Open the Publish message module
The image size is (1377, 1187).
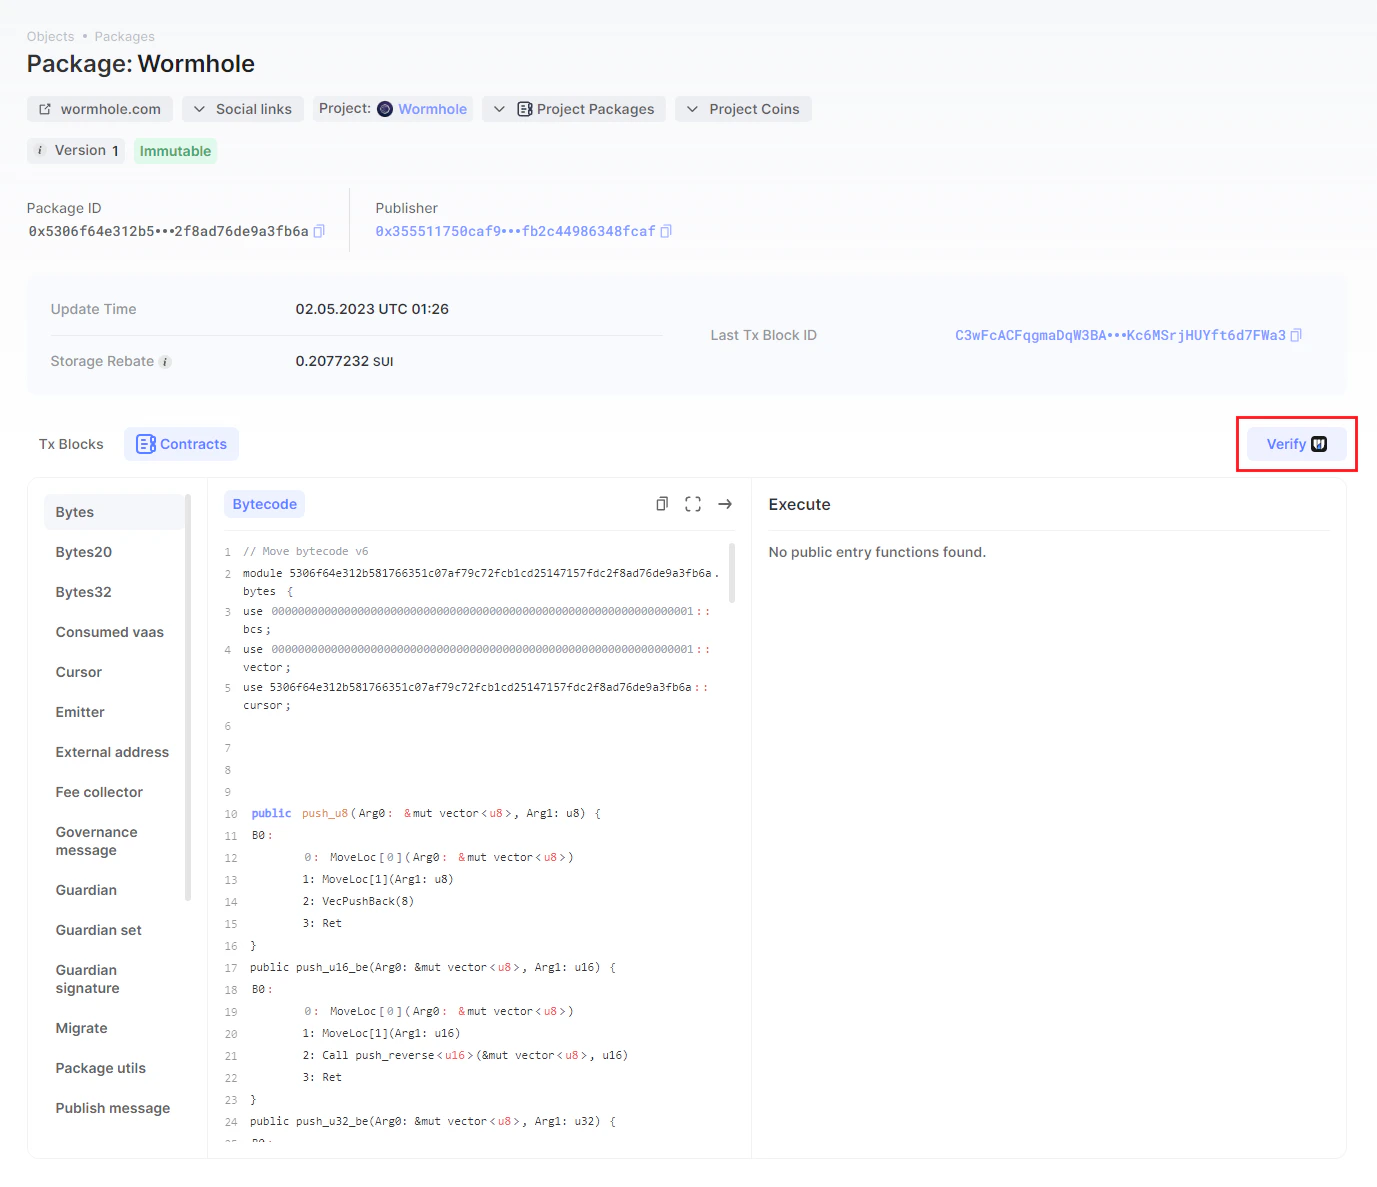click(x=114, y=1108)
